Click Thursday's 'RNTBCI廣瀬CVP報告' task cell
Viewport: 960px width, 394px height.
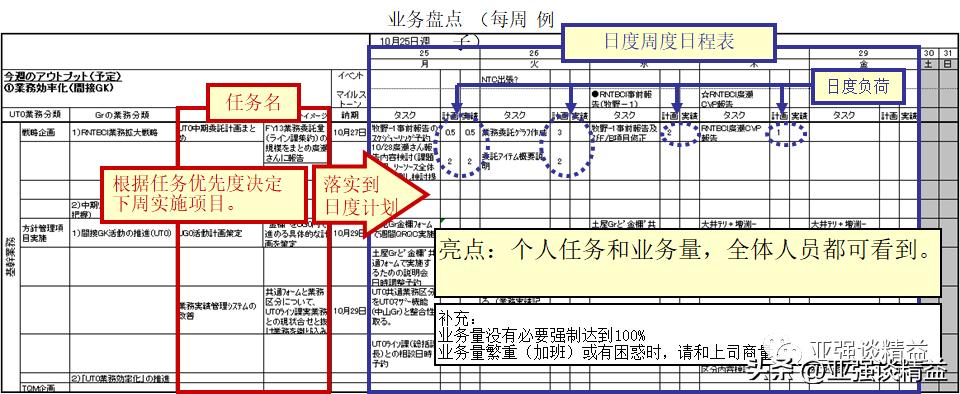point(733,132)
